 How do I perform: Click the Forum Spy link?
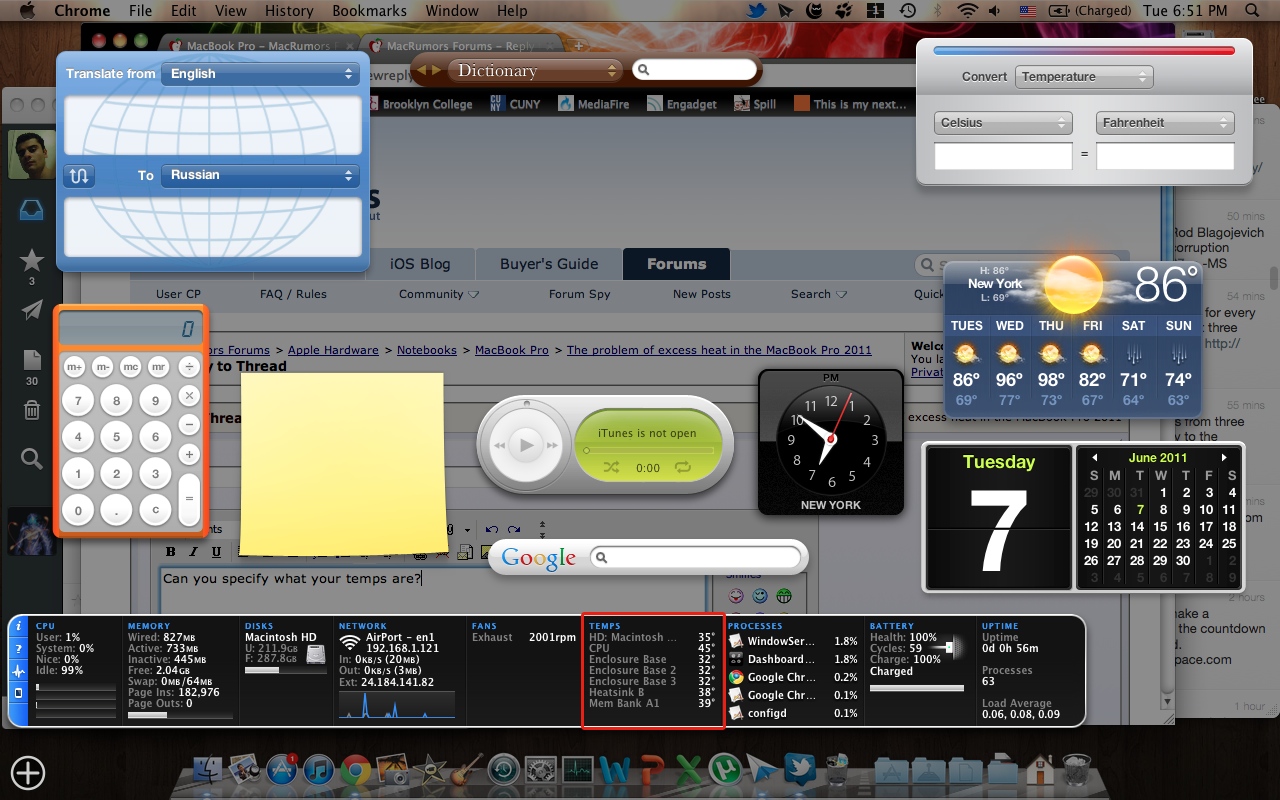coord(580,294)
